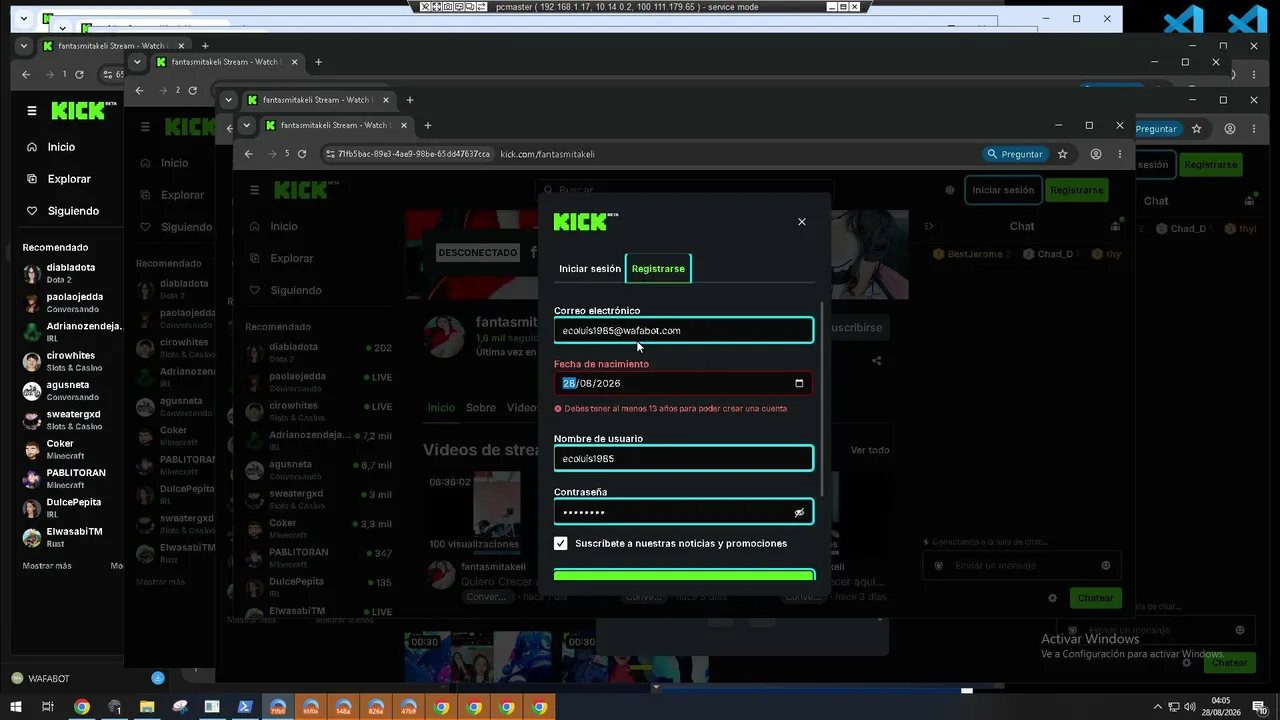Close the Kick registration dialog
1280x720 pixels.
pyautogui.click(x=801, y=222)
